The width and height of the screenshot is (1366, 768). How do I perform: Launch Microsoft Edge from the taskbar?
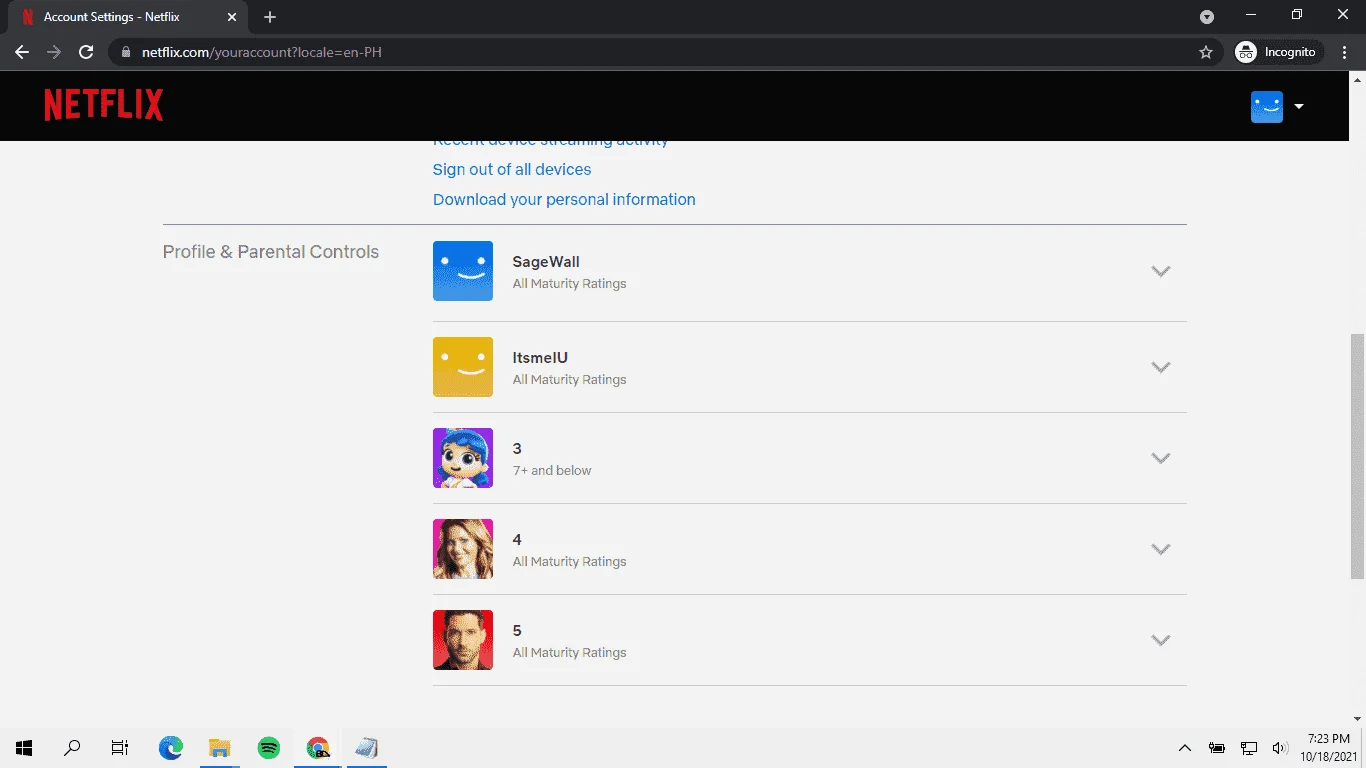click(x=171, y=747)
